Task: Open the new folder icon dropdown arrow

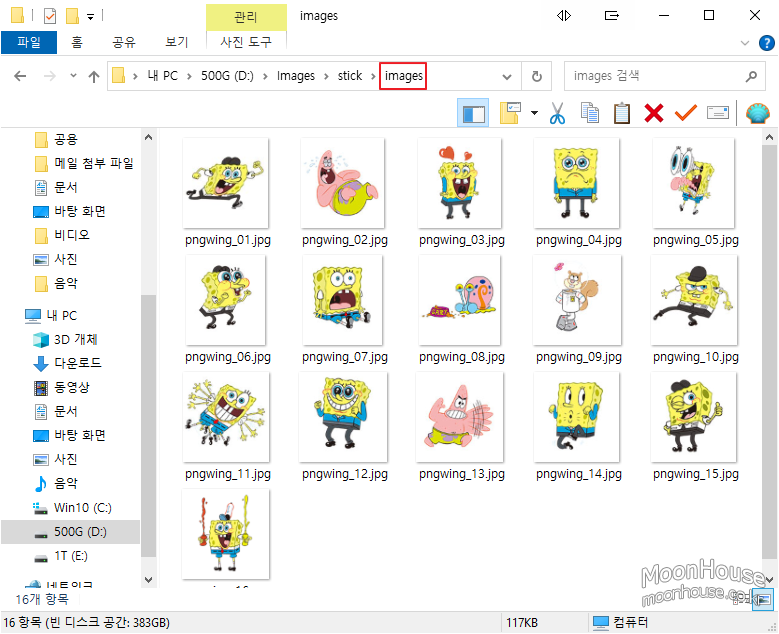Action: tap(534, 113)
